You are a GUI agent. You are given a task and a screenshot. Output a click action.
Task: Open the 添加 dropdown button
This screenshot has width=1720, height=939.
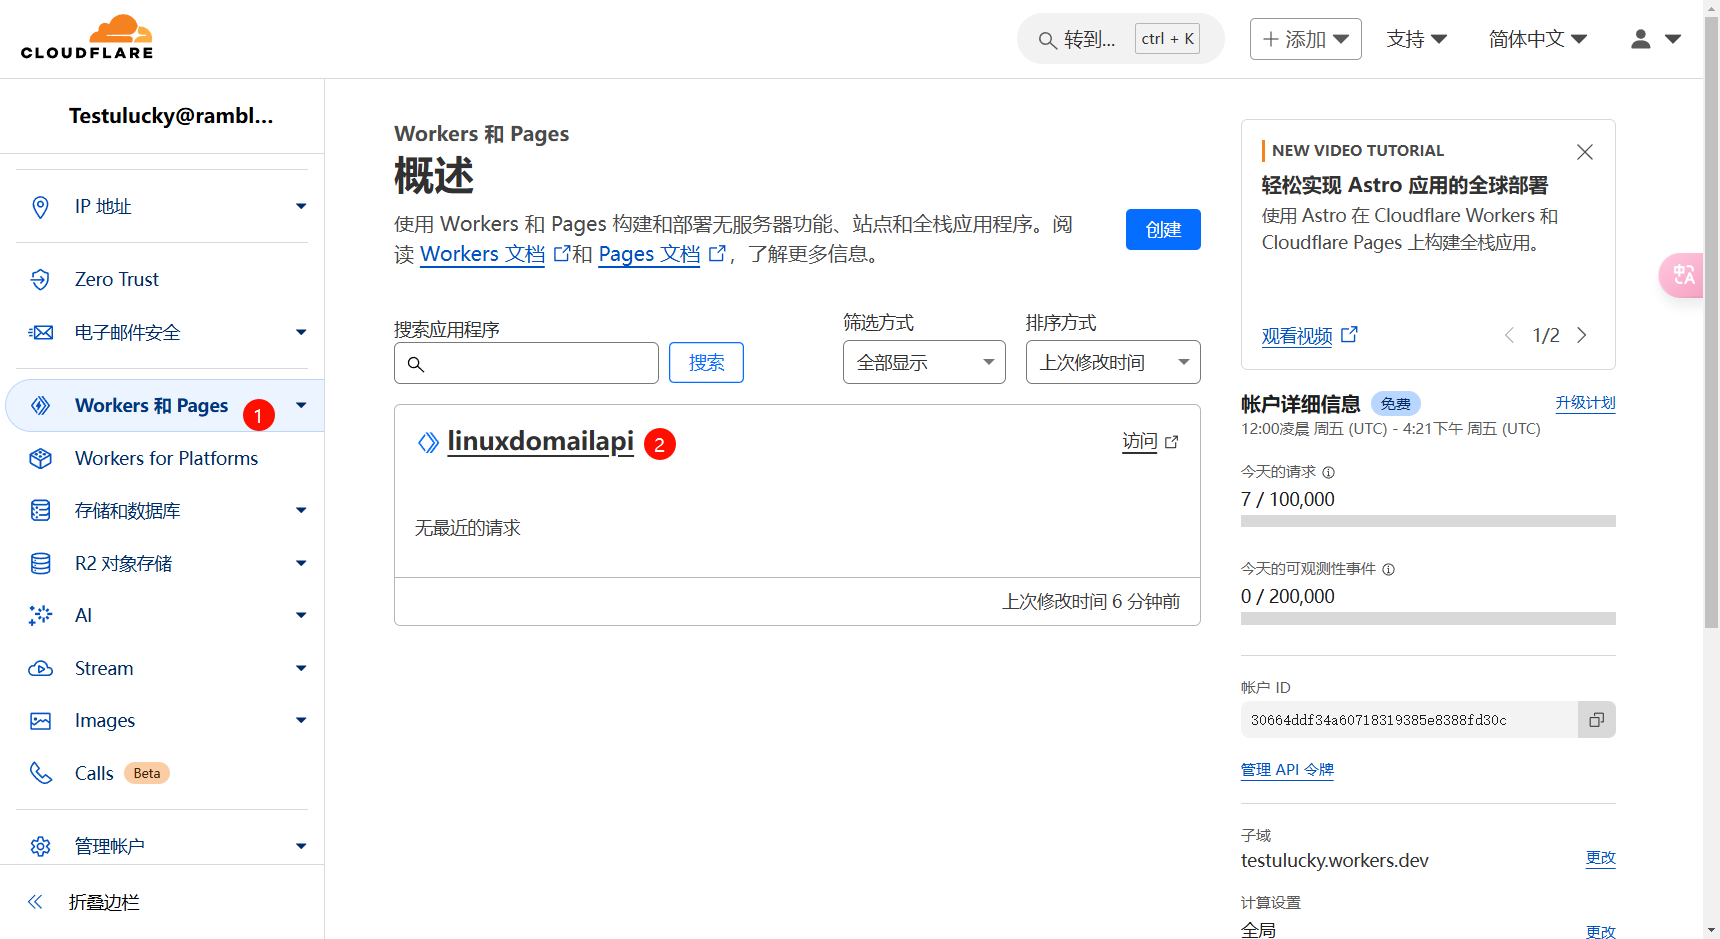tap(1306, 39)
